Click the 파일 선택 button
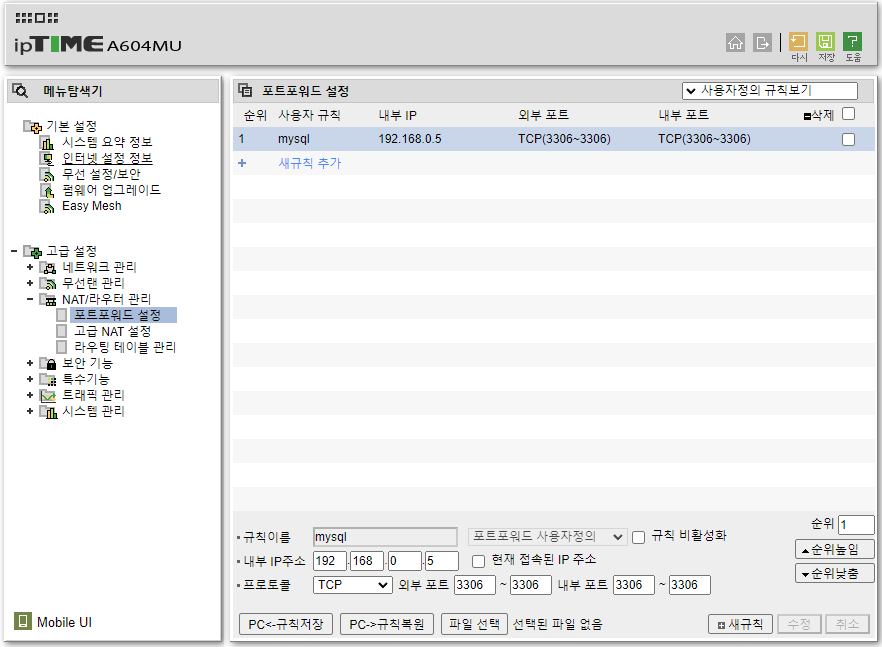Screen dimensions: 882x647 (x=474, y=624)
